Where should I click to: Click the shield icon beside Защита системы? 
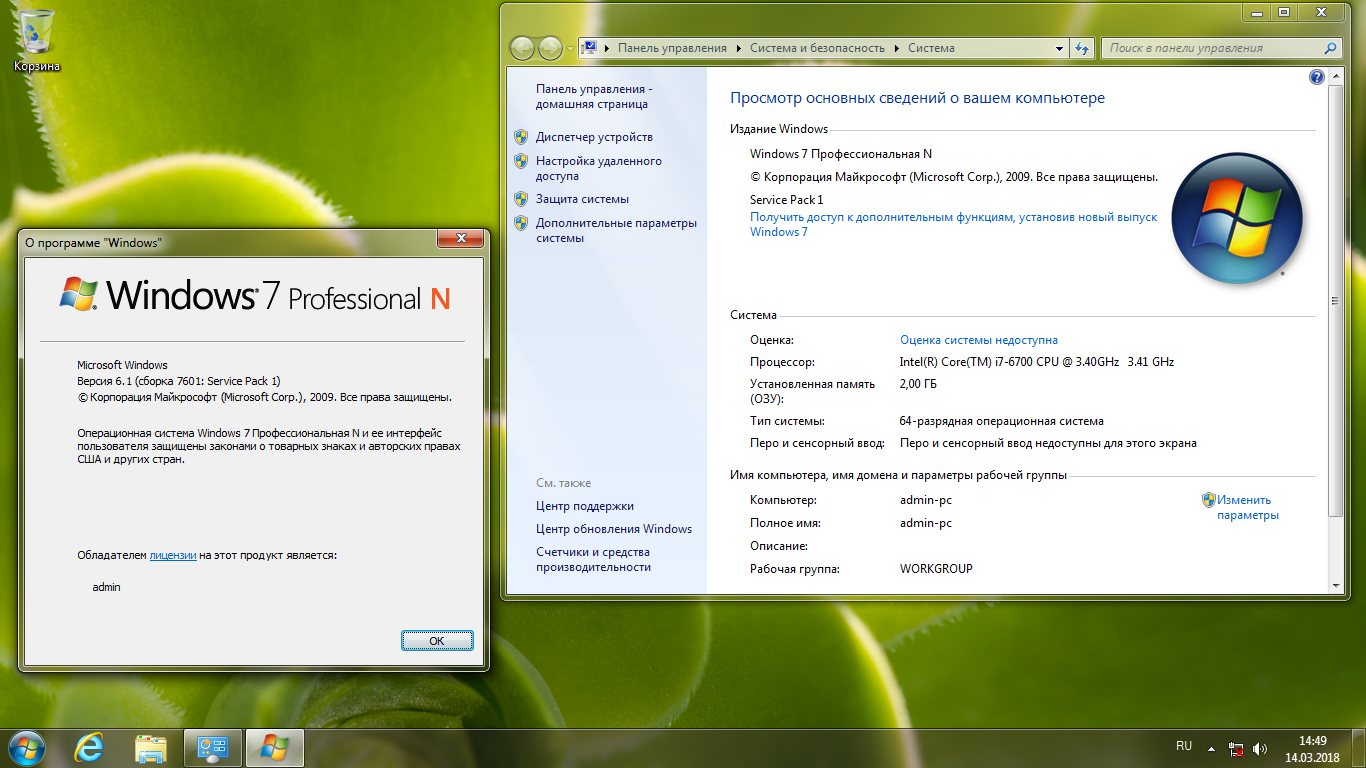(x=521, y=199)
